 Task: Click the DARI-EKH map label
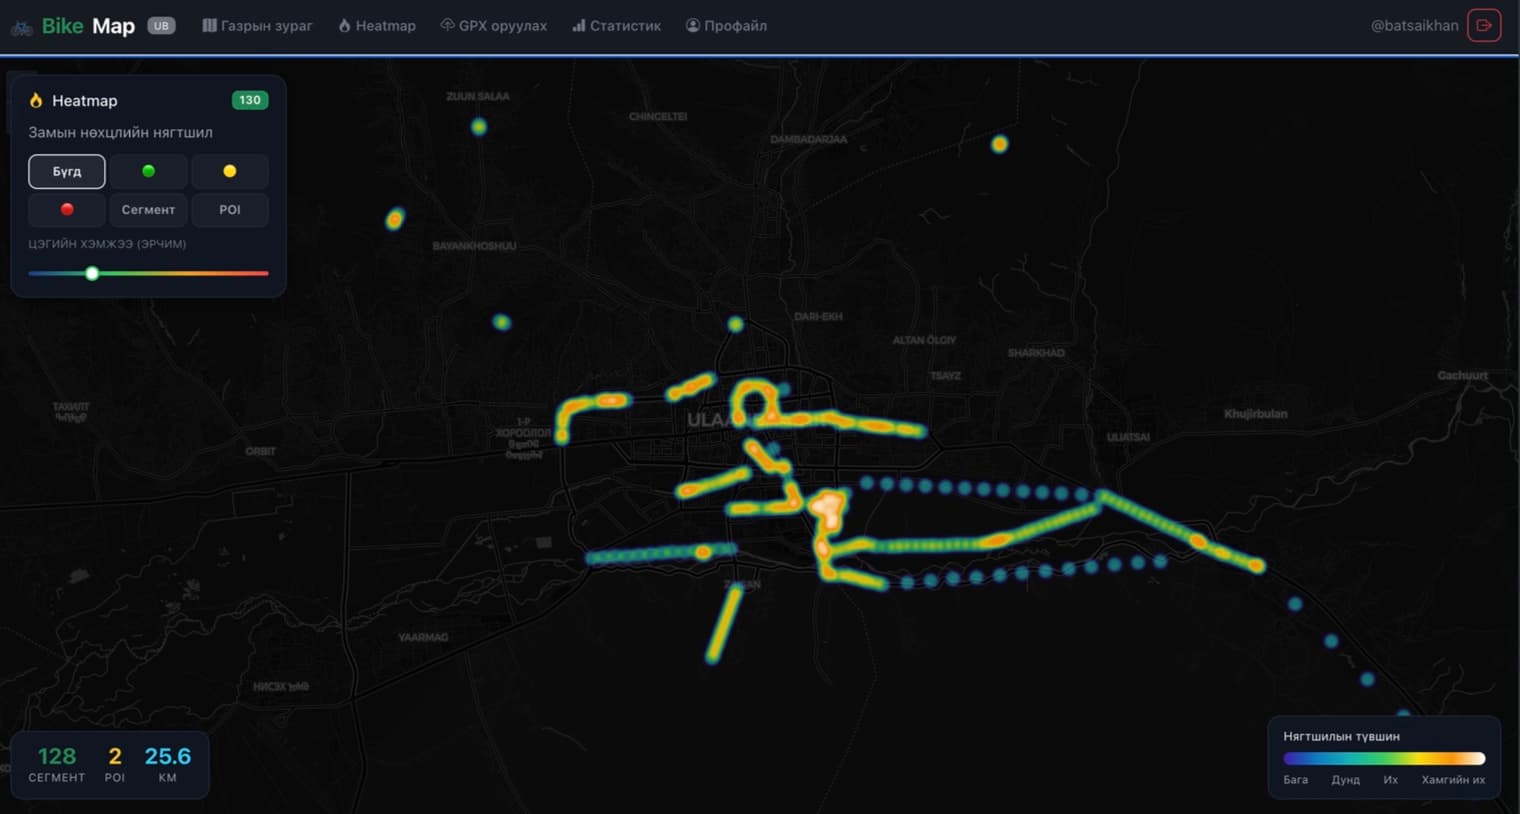(x=818, y=317)
